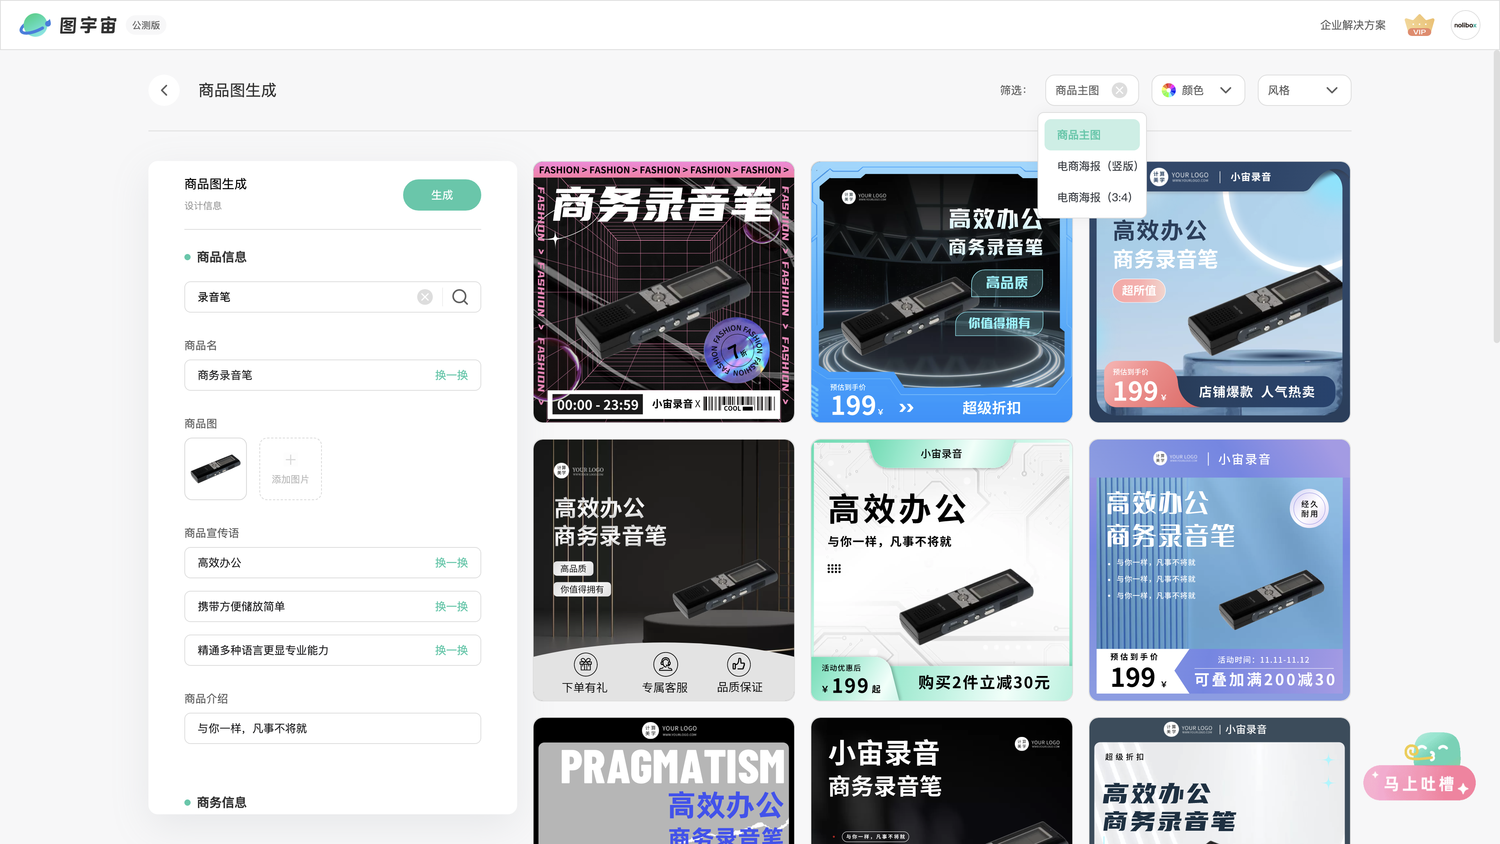Click the 公测版 badge
The image size is (1500, 844).
pos(146,25)
